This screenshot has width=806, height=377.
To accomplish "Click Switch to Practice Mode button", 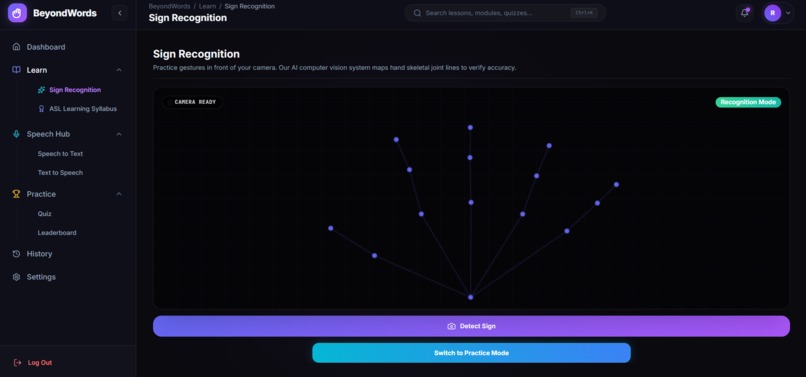I will click(x=471, y=353).
